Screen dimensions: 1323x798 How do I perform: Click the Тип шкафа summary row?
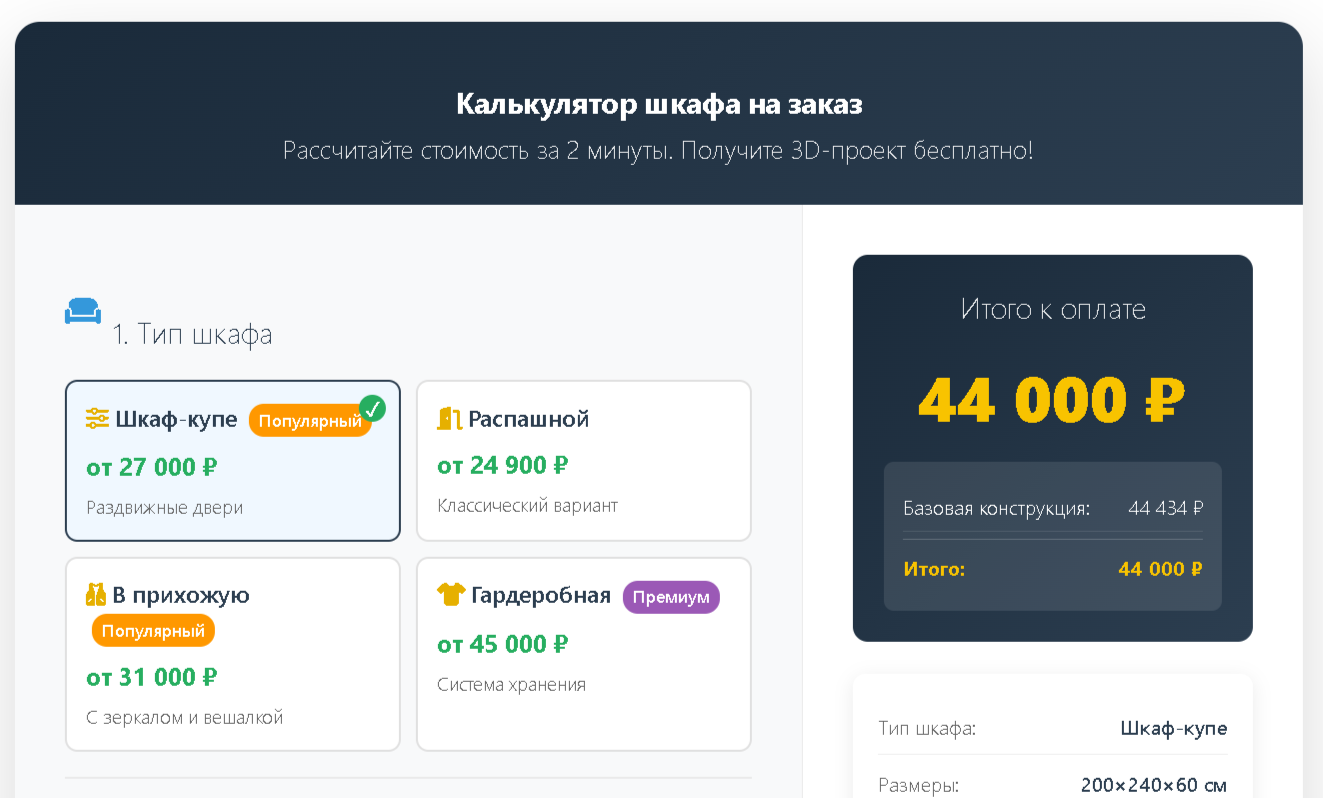(x=1051, y=728)
